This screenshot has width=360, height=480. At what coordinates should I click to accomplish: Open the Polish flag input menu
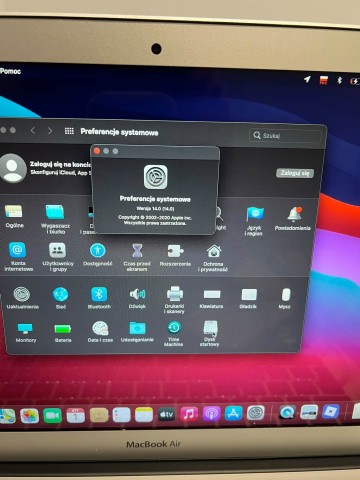pos(324,80)
